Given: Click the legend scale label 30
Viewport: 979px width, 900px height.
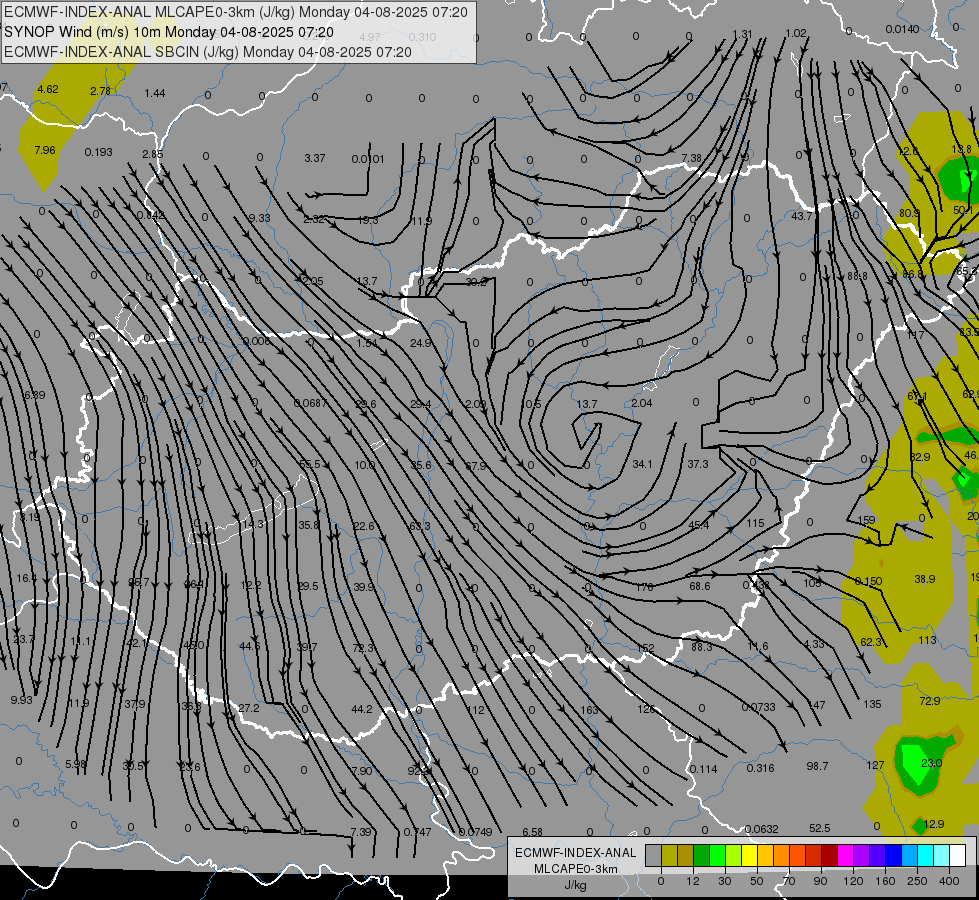Looking at the screenshot, I should click(724, 881).
